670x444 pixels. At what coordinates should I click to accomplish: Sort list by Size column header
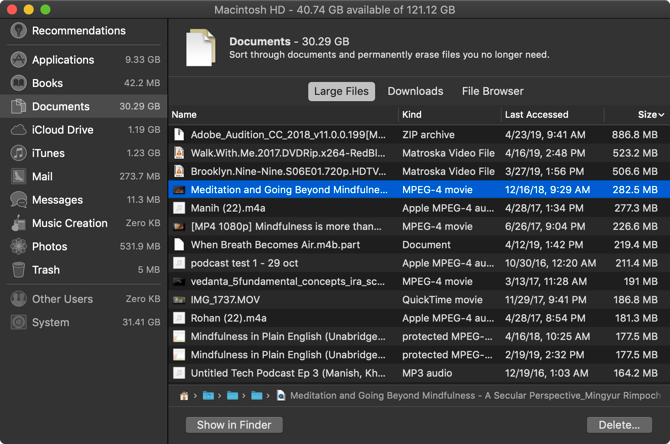pos(648,115)
